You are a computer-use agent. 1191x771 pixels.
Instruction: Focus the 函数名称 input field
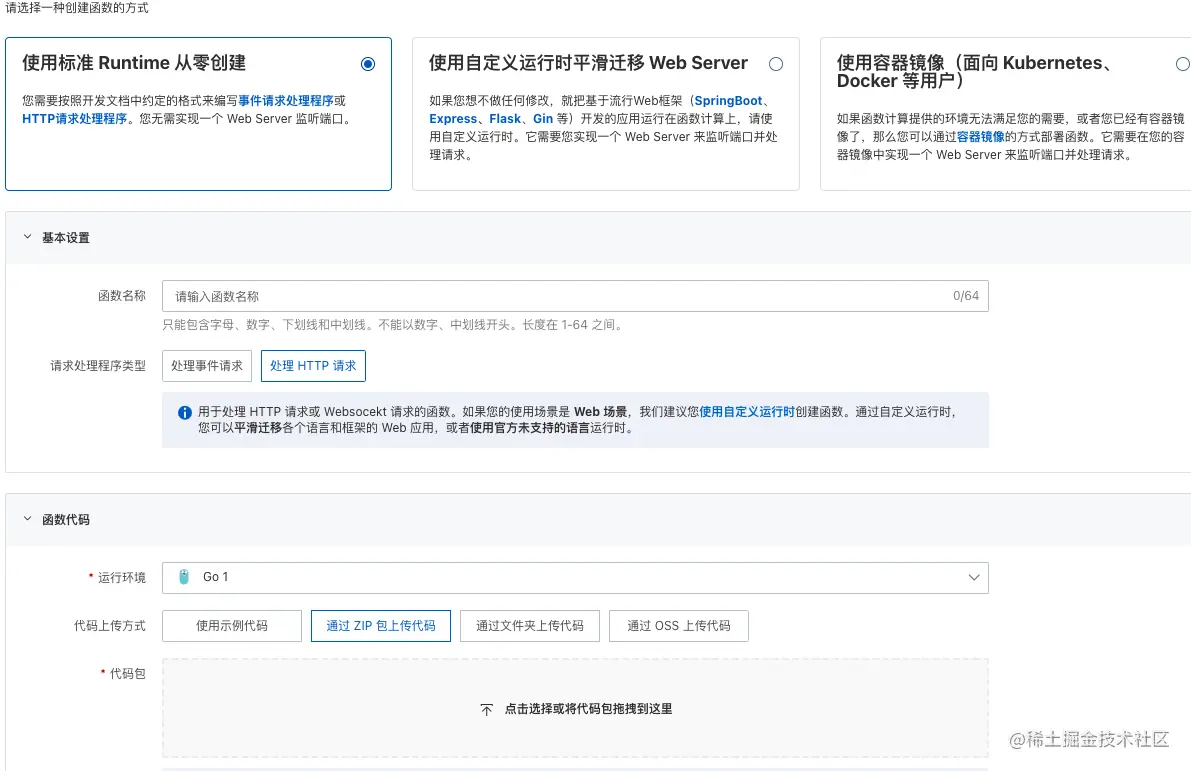[x=575, y=296]
